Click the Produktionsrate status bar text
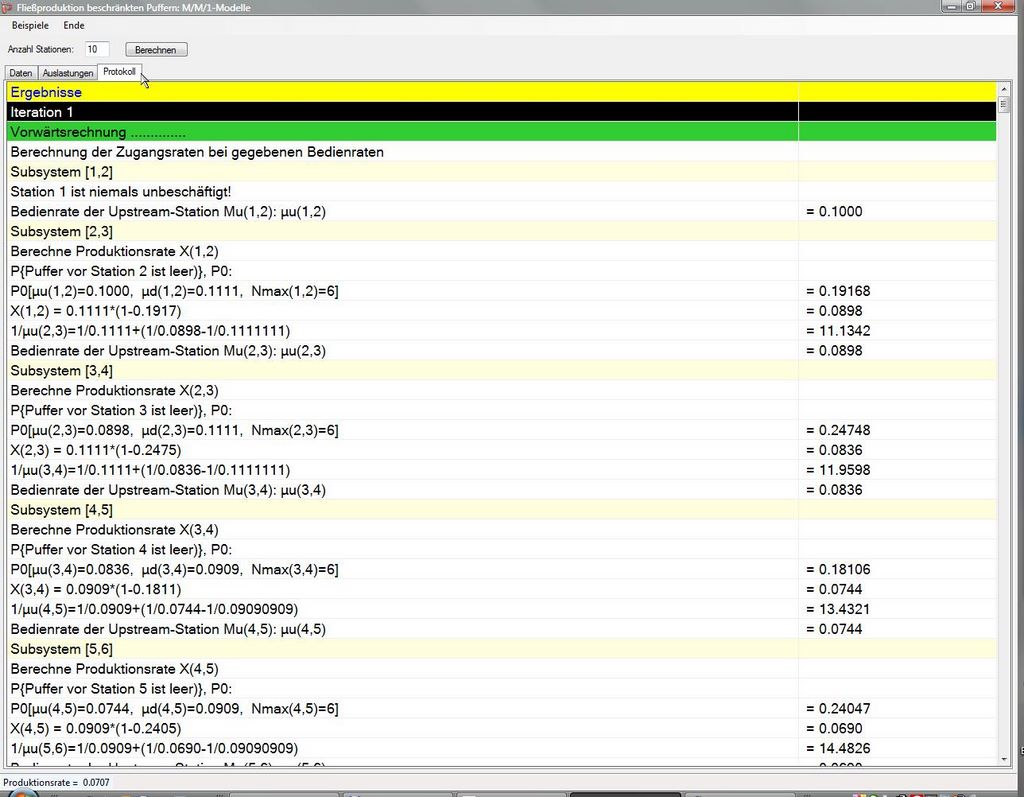This screenshot has width=1024, height=797. point(55,782)
